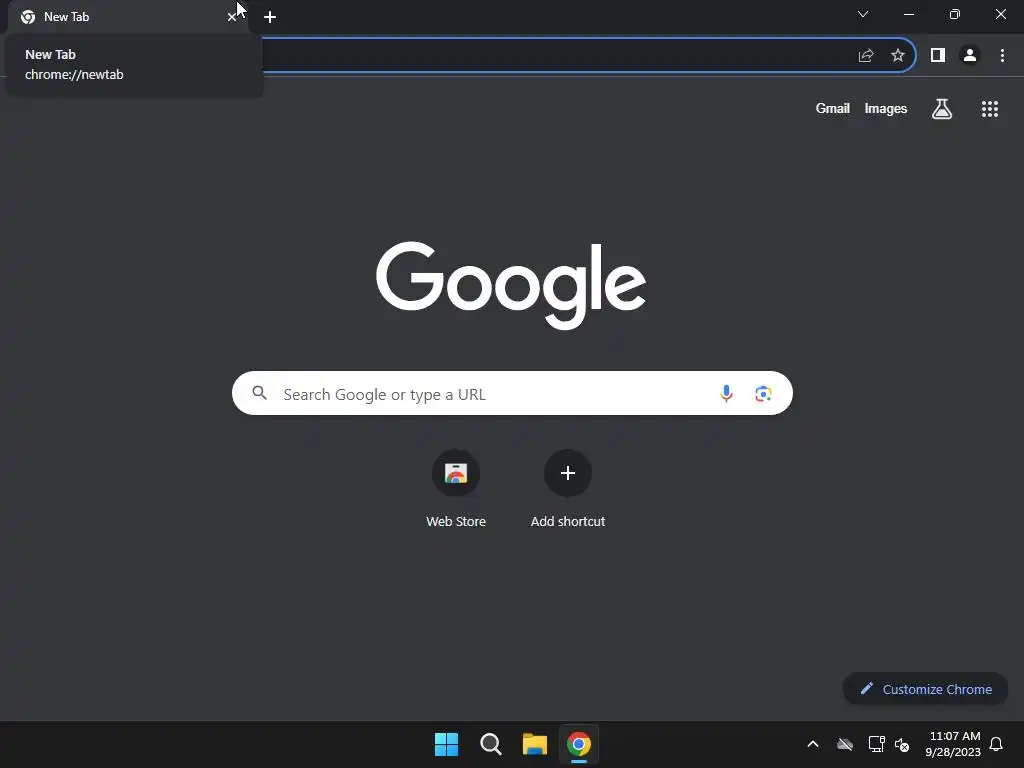Bookmark this tab with the star icon

[x=898, y=56]
